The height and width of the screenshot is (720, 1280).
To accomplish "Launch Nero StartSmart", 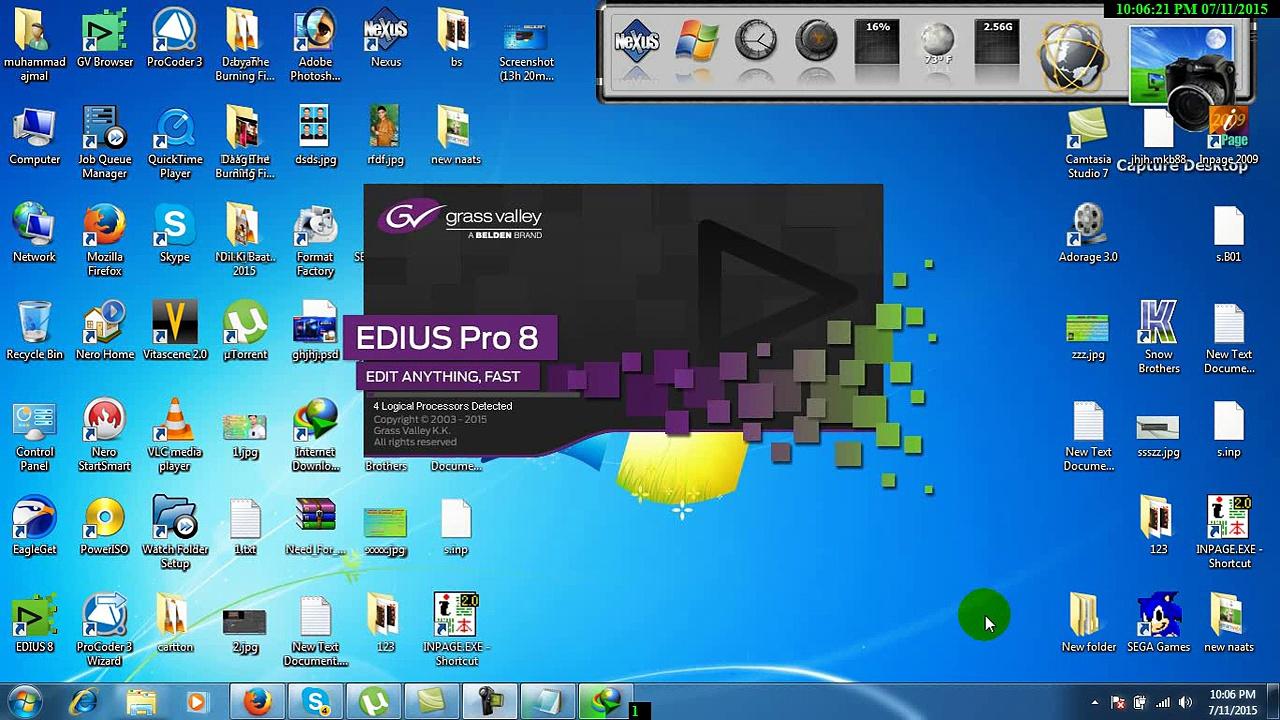I will [104, 436].
